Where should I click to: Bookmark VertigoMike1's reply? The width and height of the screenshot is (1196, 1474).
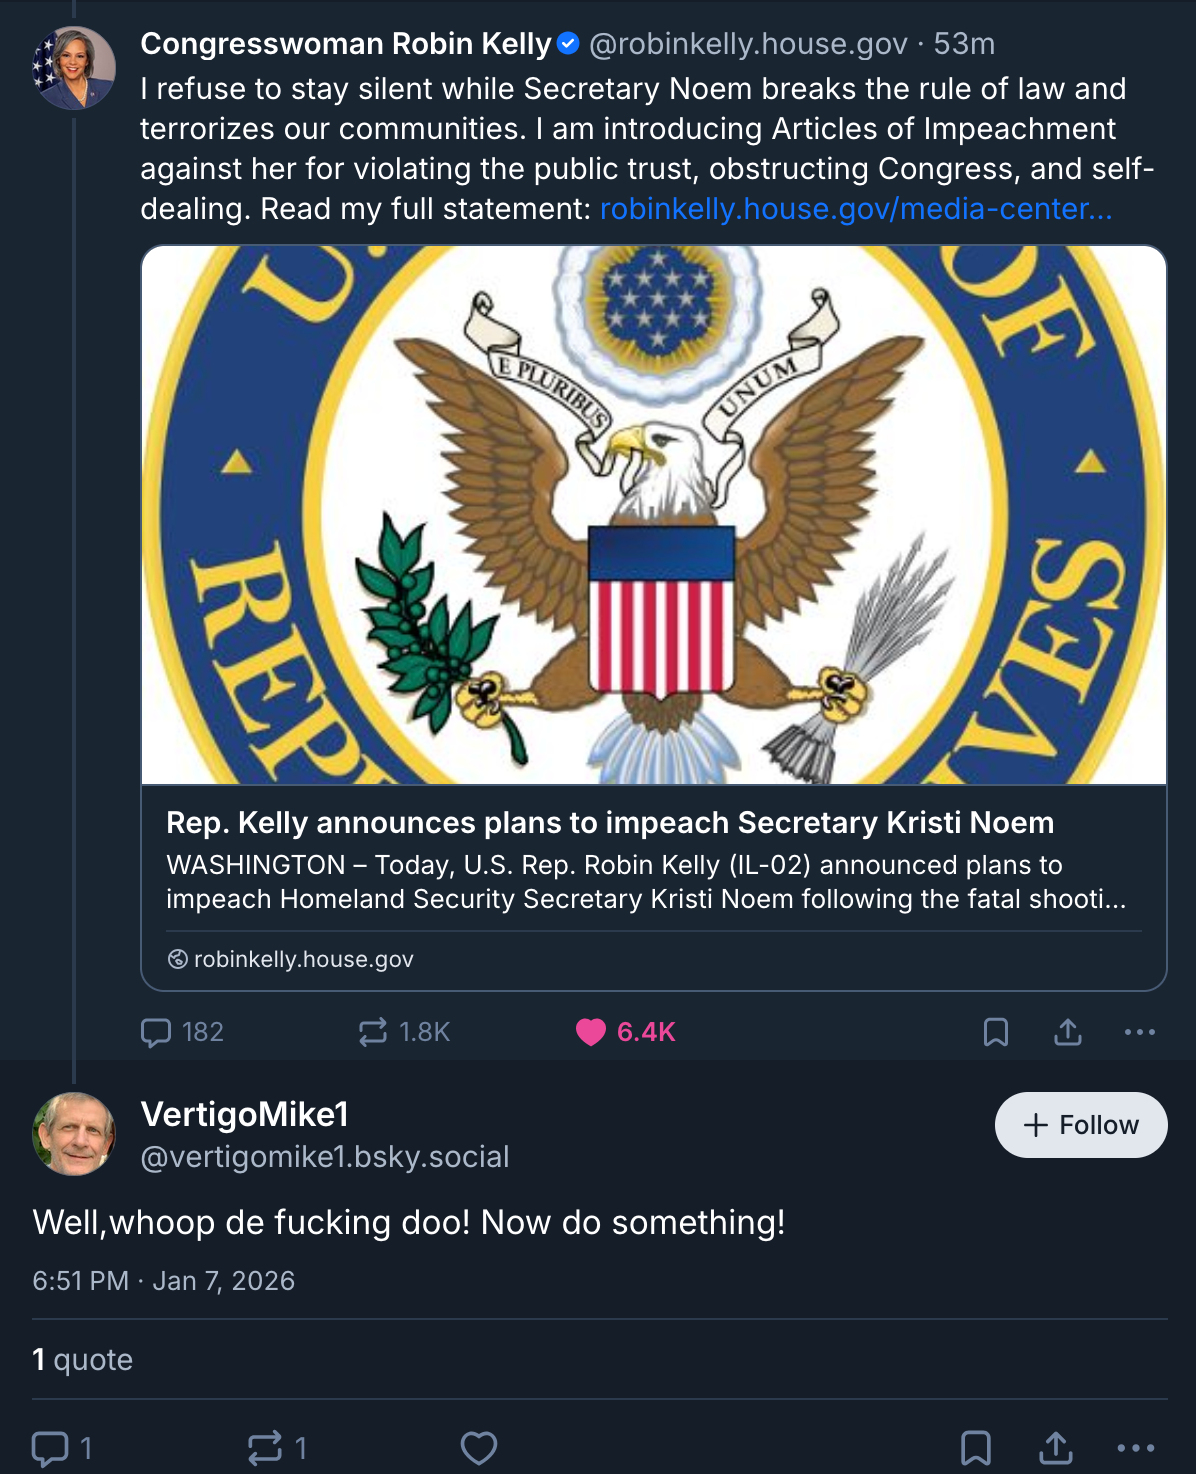click(x=976, y=1448)
